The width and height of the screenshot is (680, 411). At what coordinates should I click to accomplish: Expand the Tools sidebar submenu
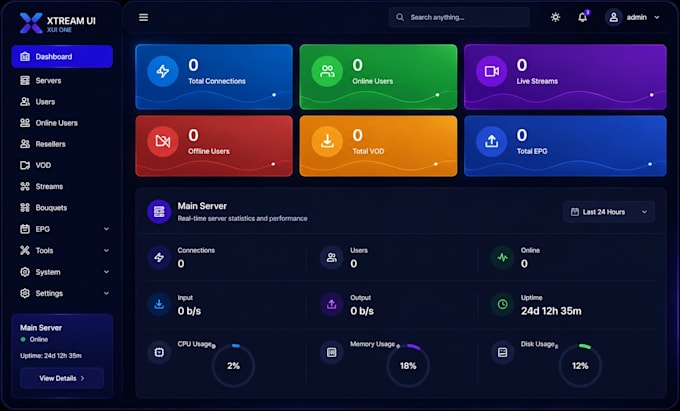[62, 250]
